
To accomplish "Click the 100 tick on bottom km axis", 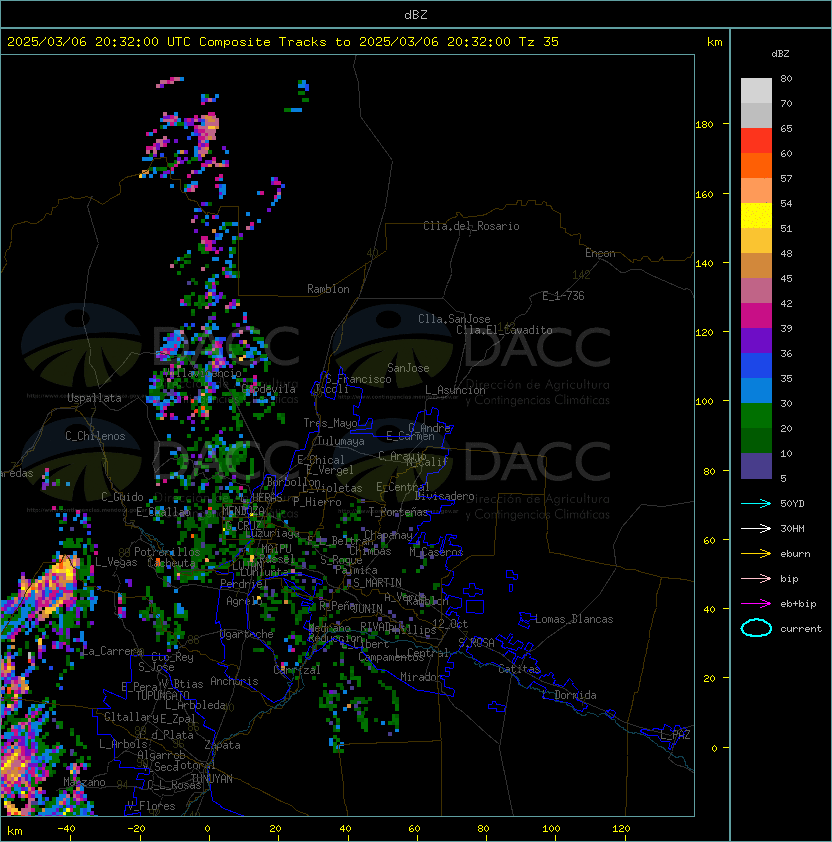I will pyautogui.click(x=551, y=829).
